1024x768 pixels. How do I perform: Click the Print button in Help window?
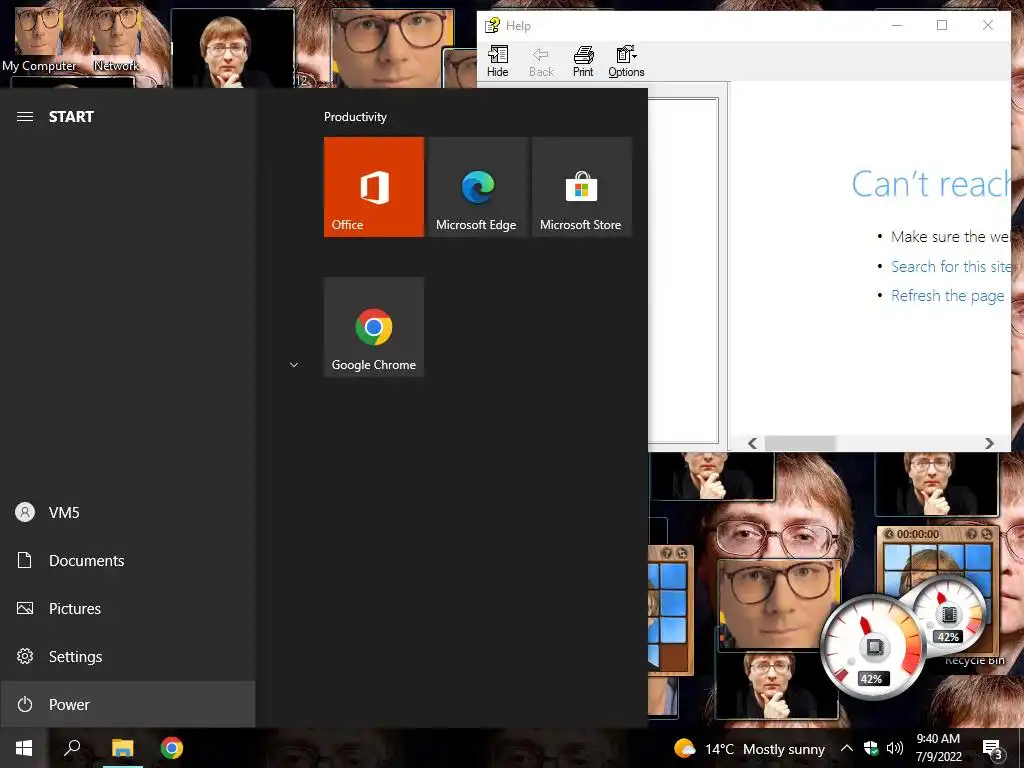(583, 62)
